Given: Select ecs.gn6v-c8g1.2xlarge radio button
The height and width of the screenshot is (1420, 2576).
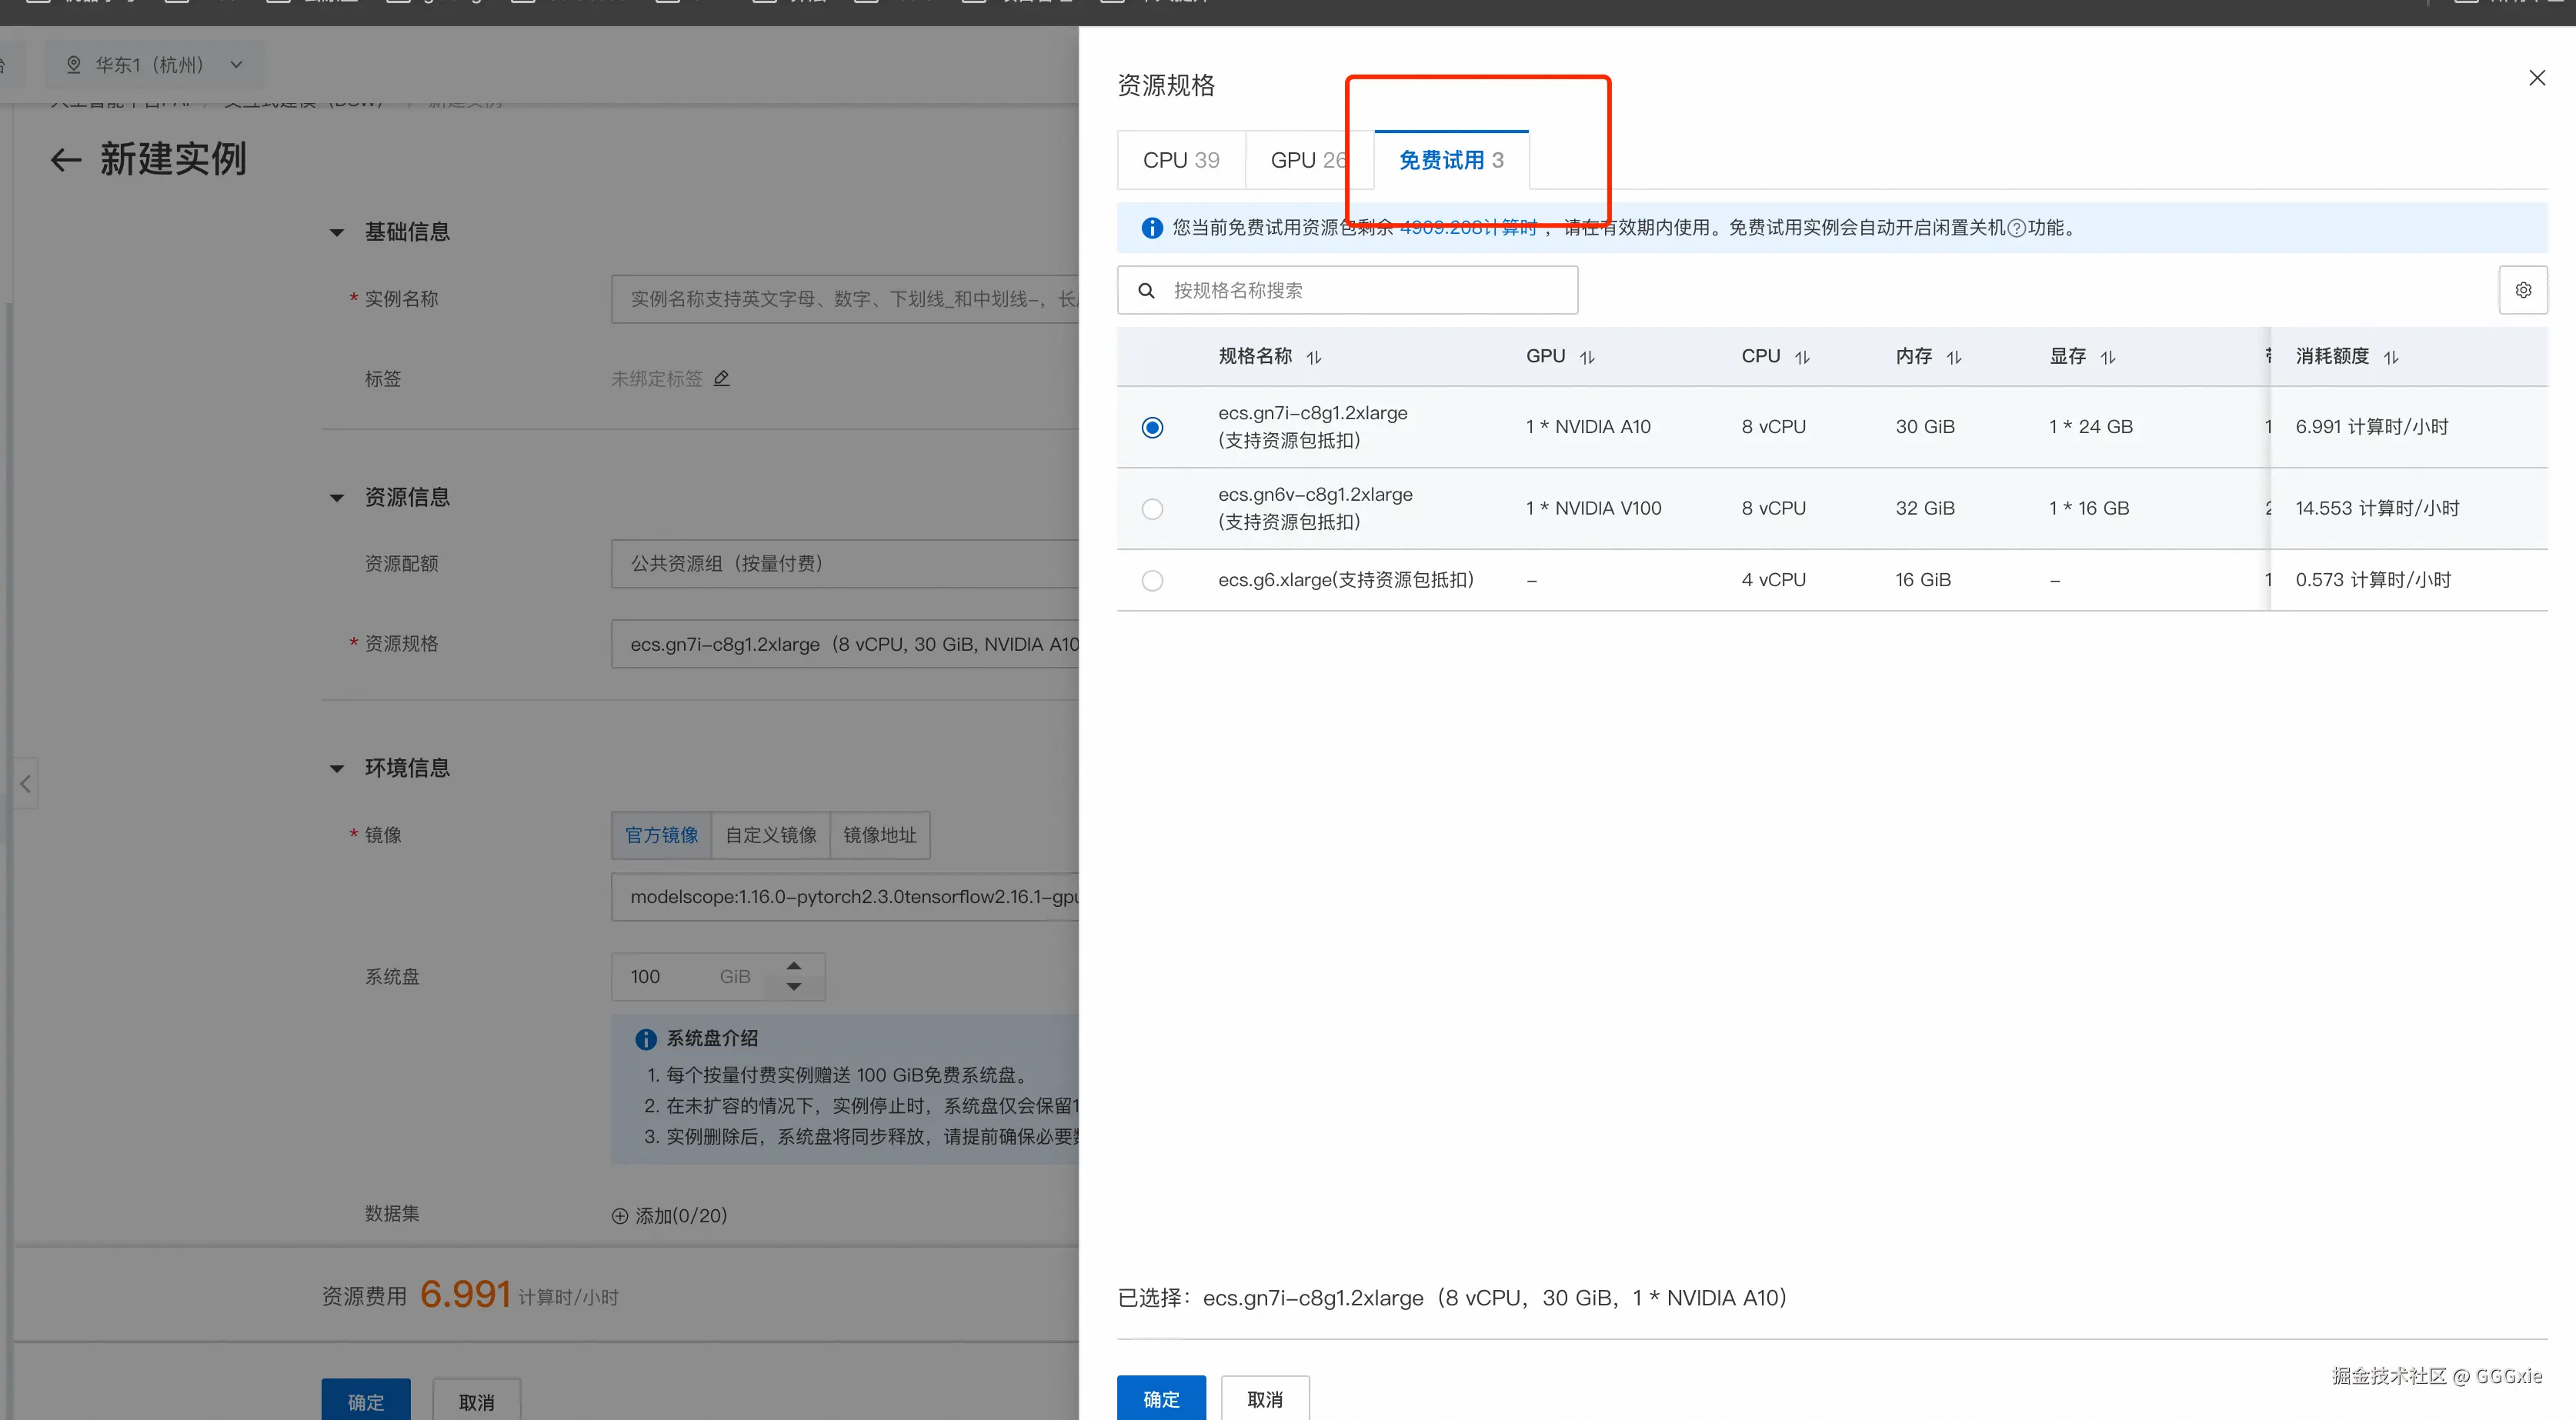Looking at the screenshot, I should point(1152,509).
